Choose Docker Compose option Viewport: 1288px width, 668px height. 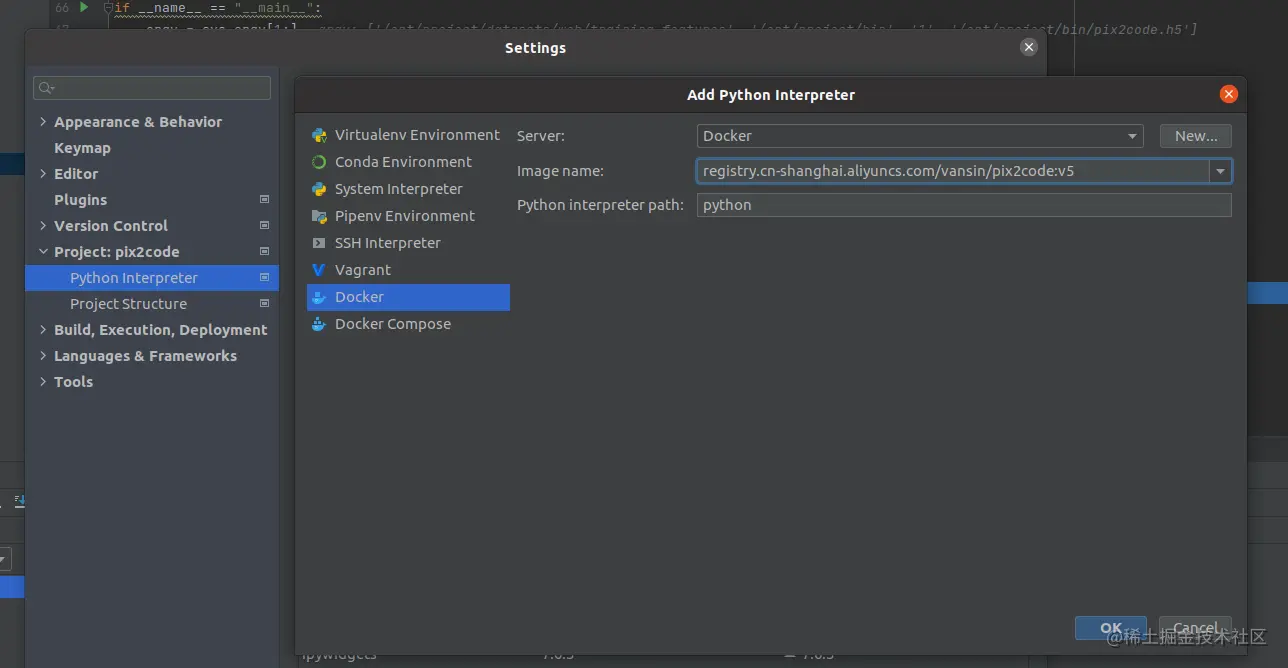tap(408, 324)
